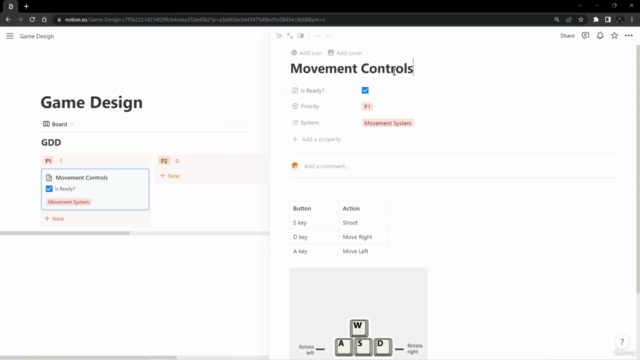Image resolution: width=640 pixels, height=360 pixels.
Task: Go to browser home page
Action: click(44, 19)
